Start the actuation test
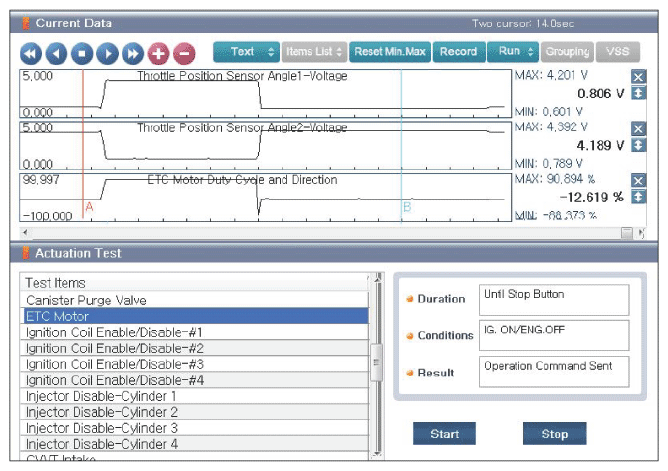This screenshot has width=668, height=471. (x=444, y=434)
